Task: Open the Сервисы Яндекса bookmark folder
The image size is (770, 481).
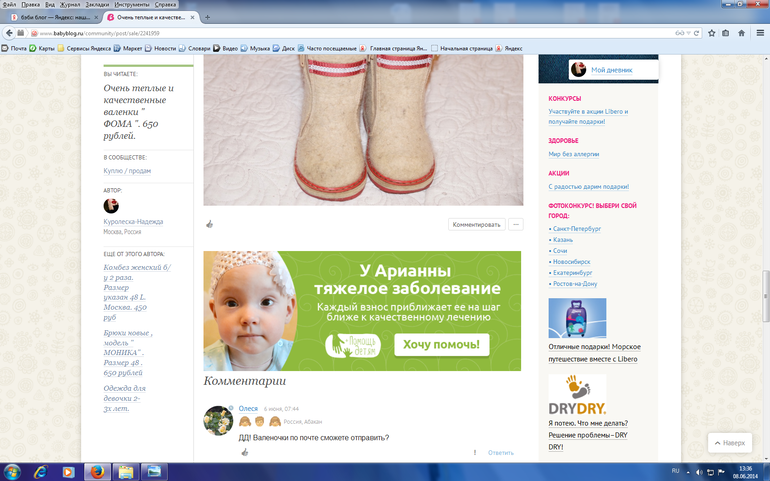Action: tap(84, 48)
